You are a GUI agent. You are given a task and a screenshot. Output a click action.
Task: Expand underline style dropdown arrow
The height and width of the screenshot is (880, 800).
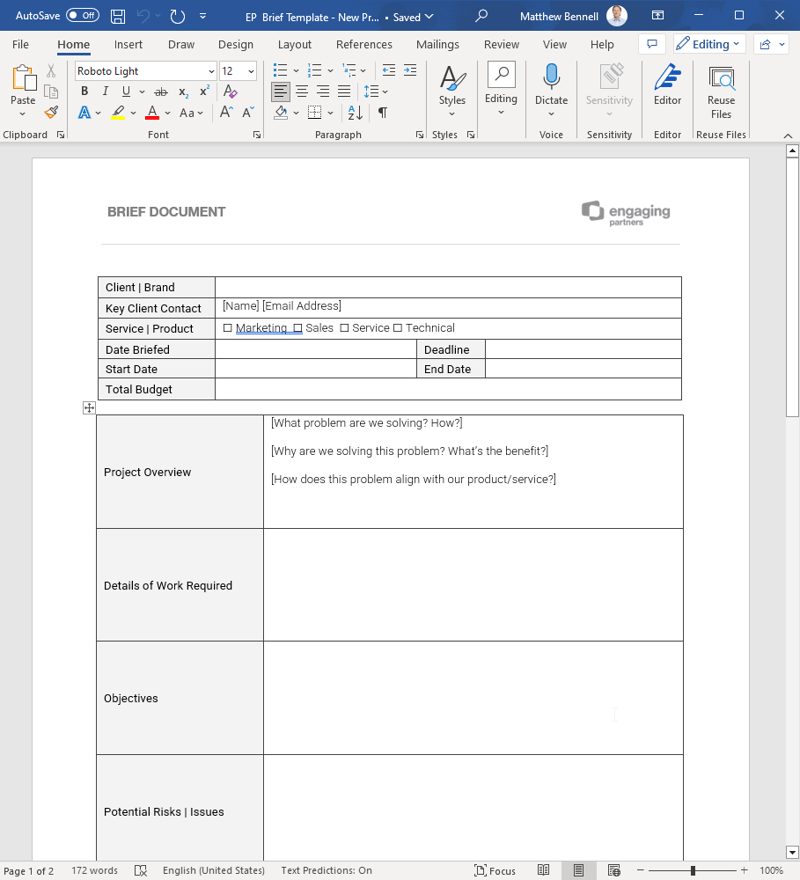(x=142, y=91)
